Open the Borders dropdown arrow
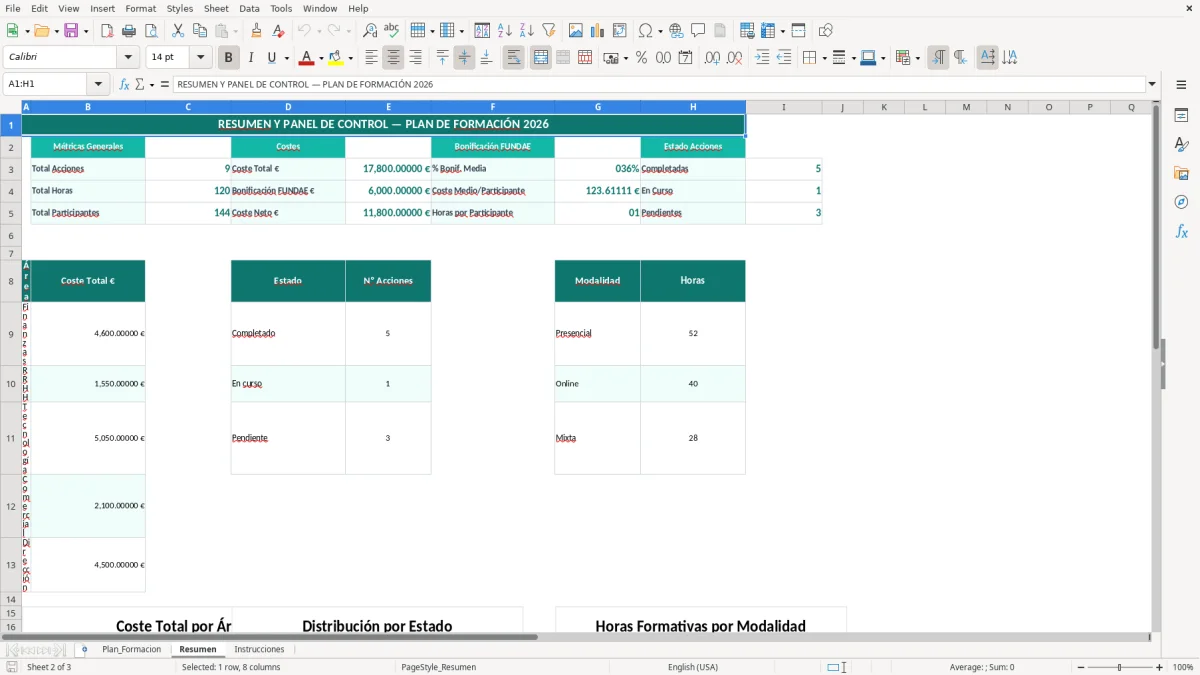The image size is (1200, 675). pos(823,58)
